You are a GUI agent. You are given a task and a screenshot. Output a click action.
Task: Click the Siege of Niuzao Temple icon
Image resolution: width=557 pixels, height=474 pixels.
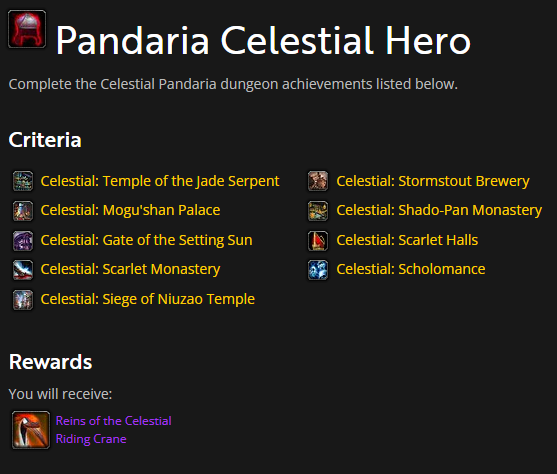coord(23,300)
